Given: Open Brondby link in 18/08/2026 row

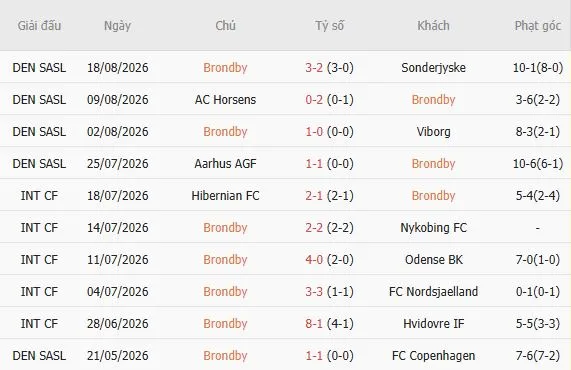Looking at the screenshot, I should [225, 67].
